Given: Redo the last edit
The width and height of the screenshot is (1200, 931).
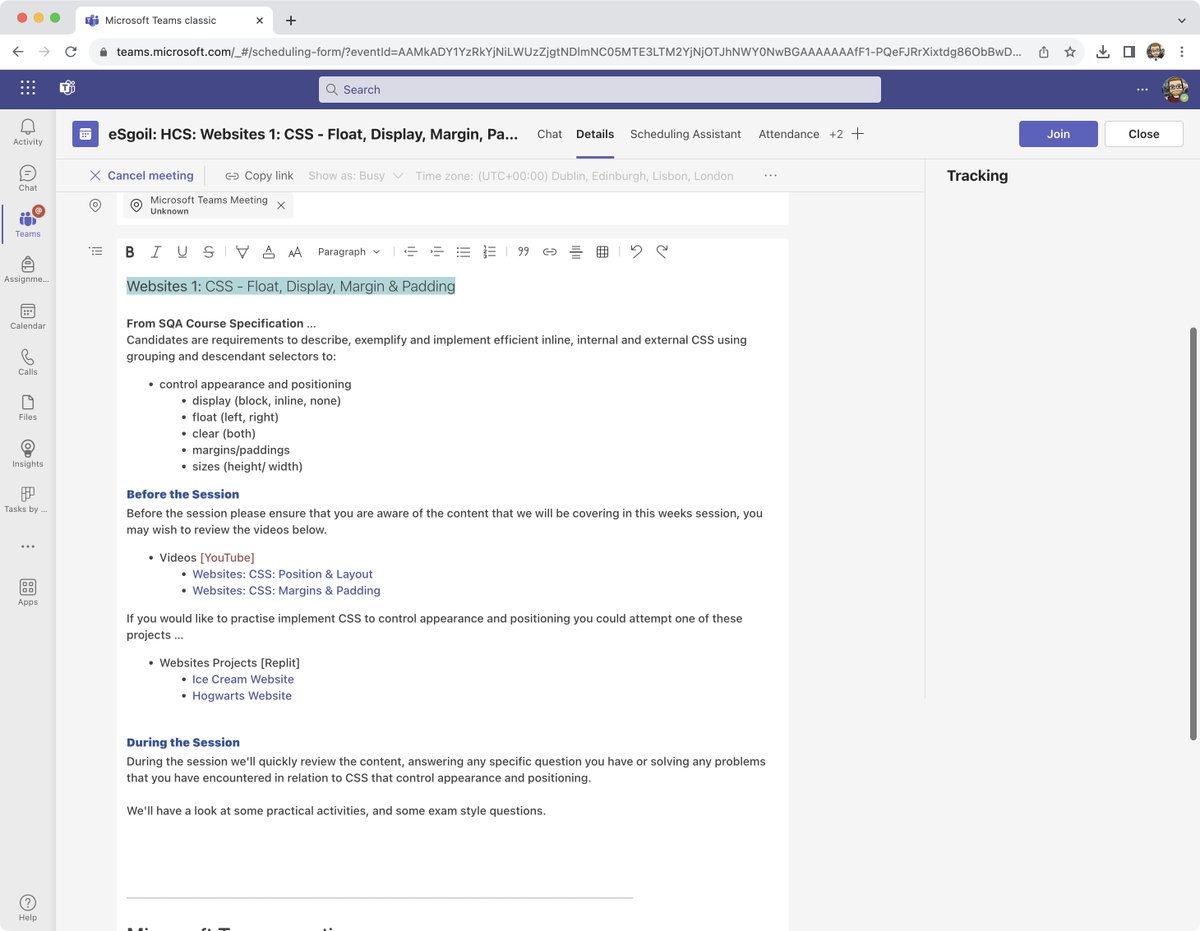Looking at the screenshot, I should (x=662, y=252).
